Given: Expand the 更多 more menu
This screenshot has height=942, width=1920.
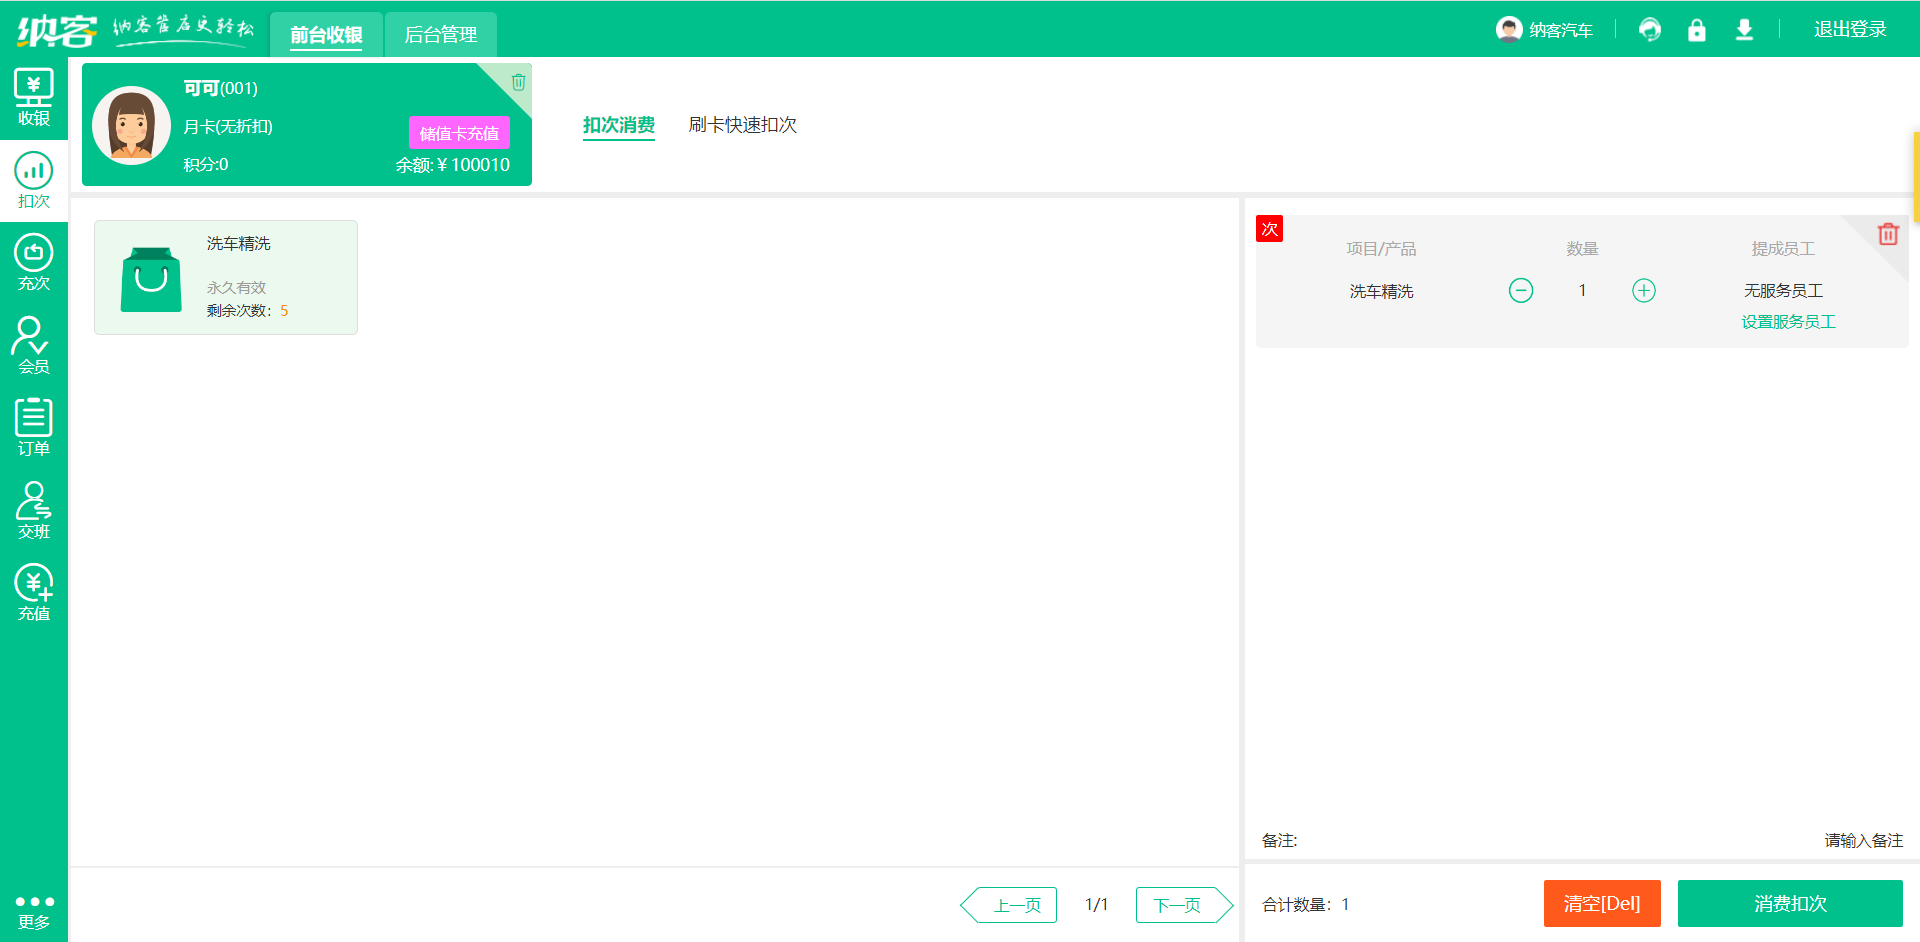Looking at the screenshot, I should tap(33, 911).
